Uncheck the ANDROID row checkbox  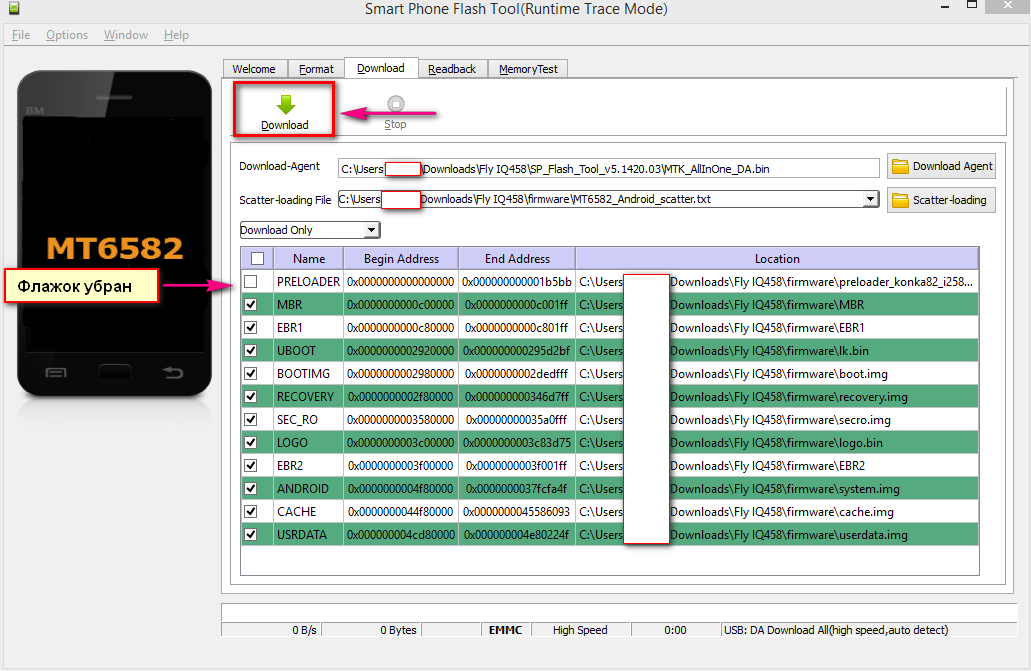(x=251, y=489)
